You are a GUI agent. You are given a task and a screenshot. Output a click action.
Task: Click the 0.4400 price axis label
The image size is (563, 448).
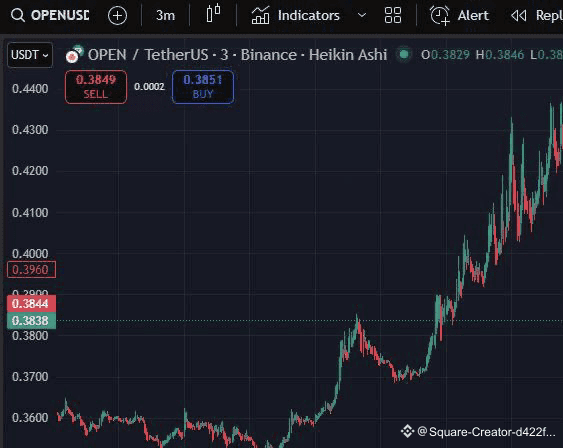tap(30, 89)
